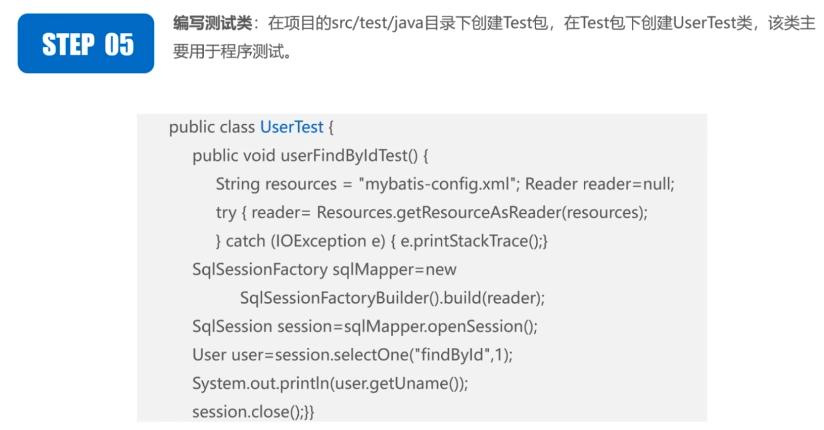824x430 pixels.
Task: Click the blue STEP 05 badge
Action: (x=86, y=45)
